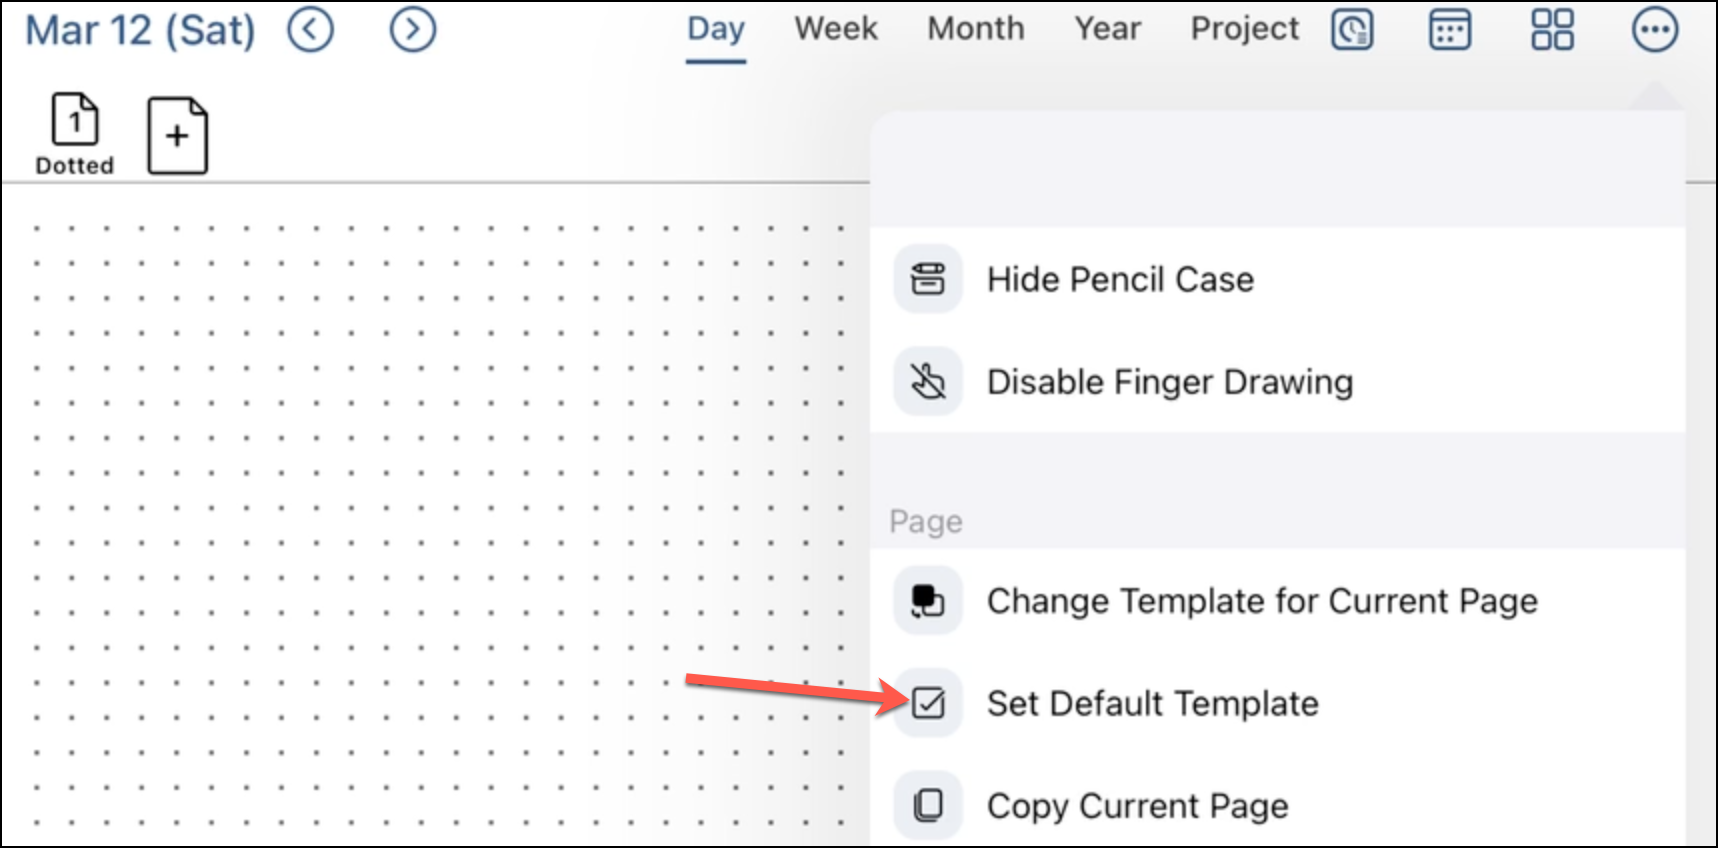The width and height of the screenshot is (1718, 848).
Task: Open the calendar grid icon in toolbar
Action: [1450, 30]
